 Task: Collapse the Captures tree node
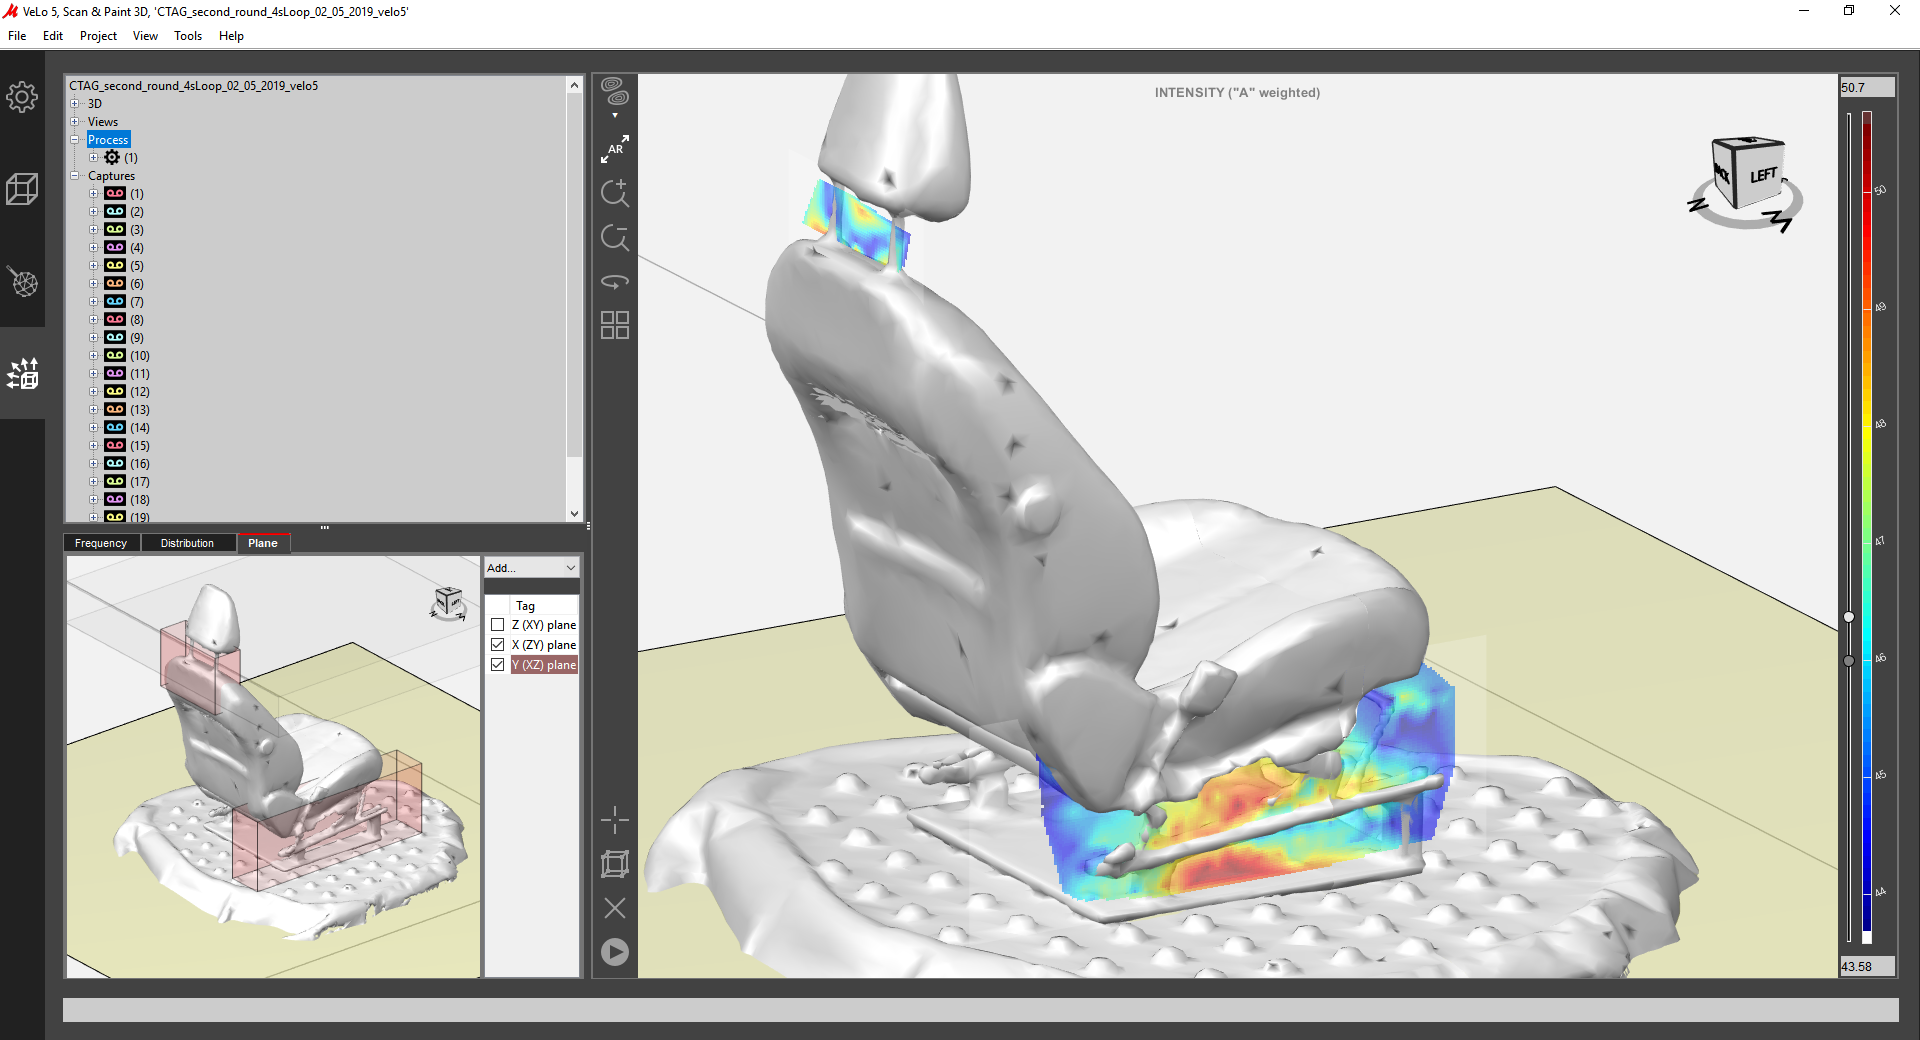74,176
